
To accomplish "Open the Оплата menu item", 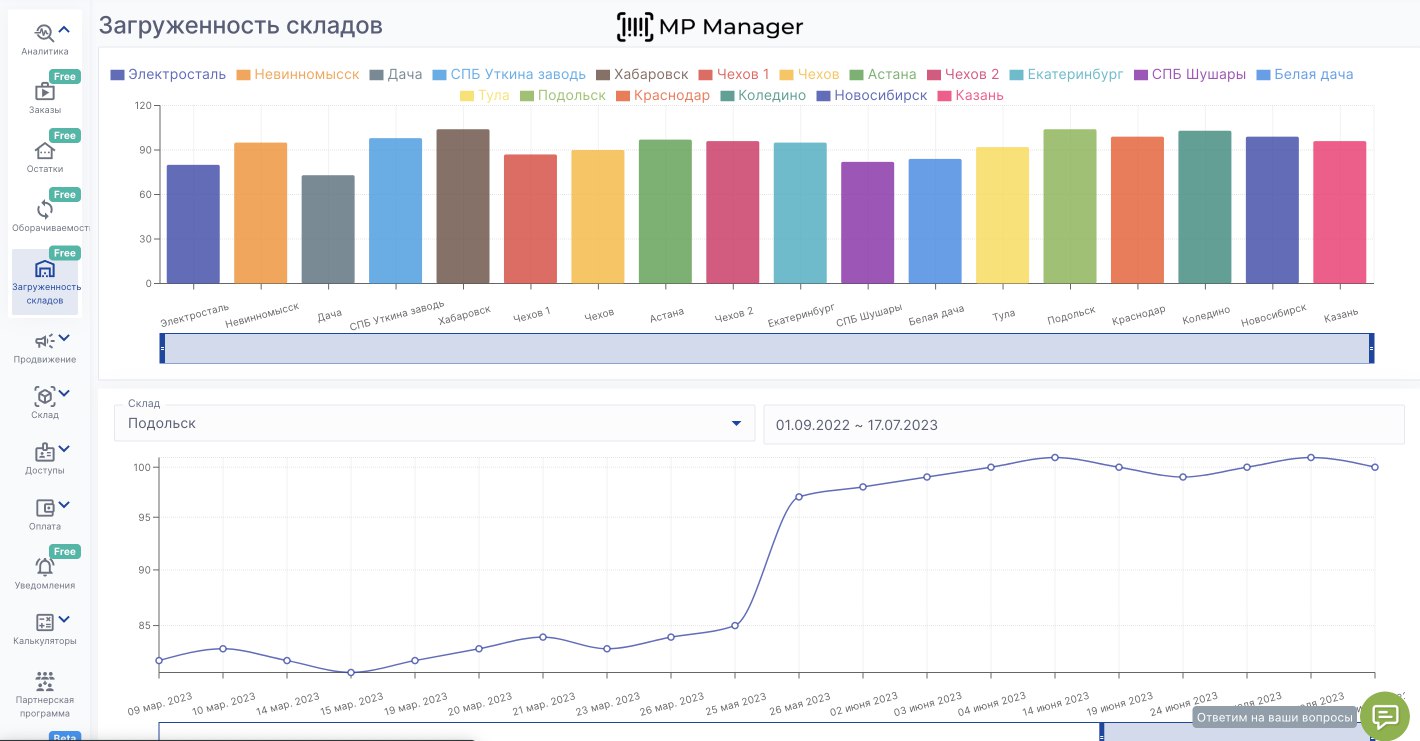I will pos(44,508).
